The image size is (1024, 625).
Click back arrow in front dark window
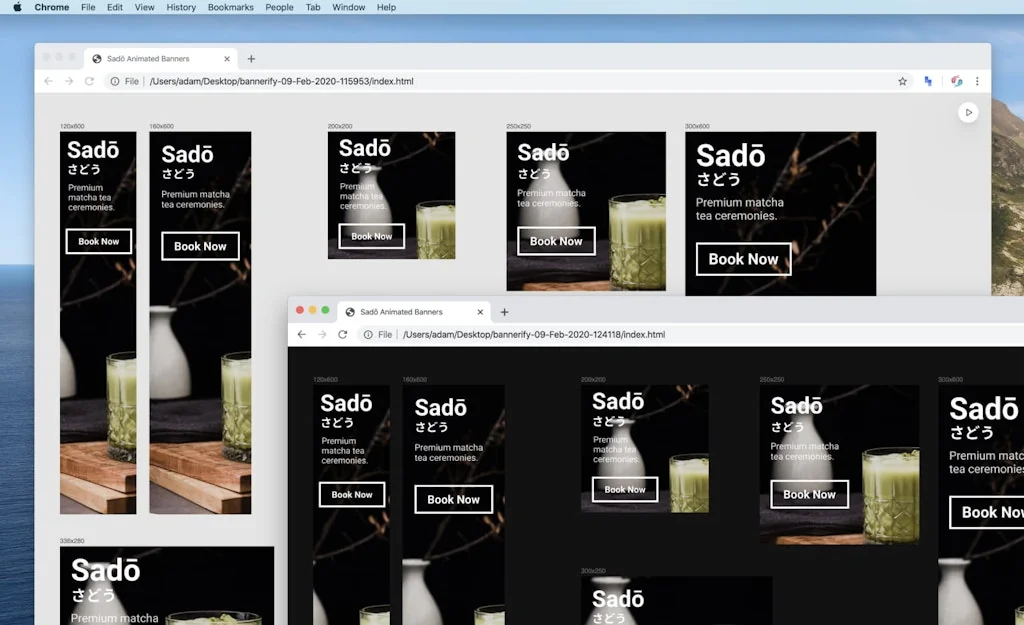[301, 334]
